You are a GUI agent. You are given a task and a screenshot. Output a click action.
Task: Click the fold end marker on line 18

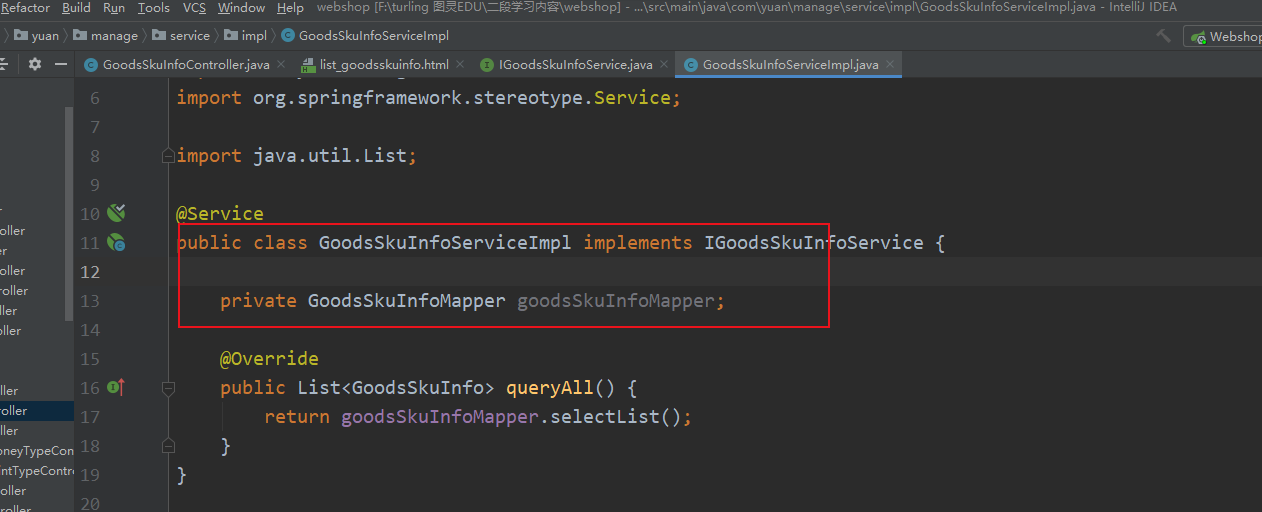pos(168,445)
